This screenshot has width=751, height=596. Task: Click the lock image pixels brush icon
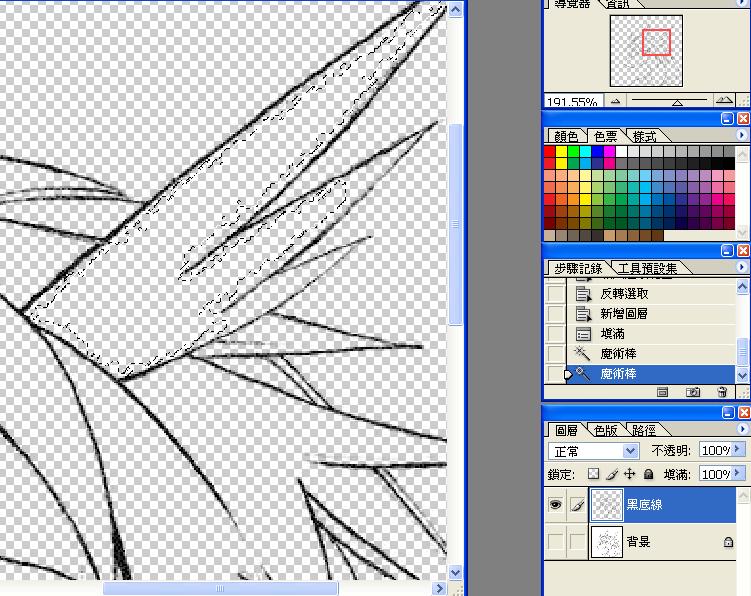(611, 474)
